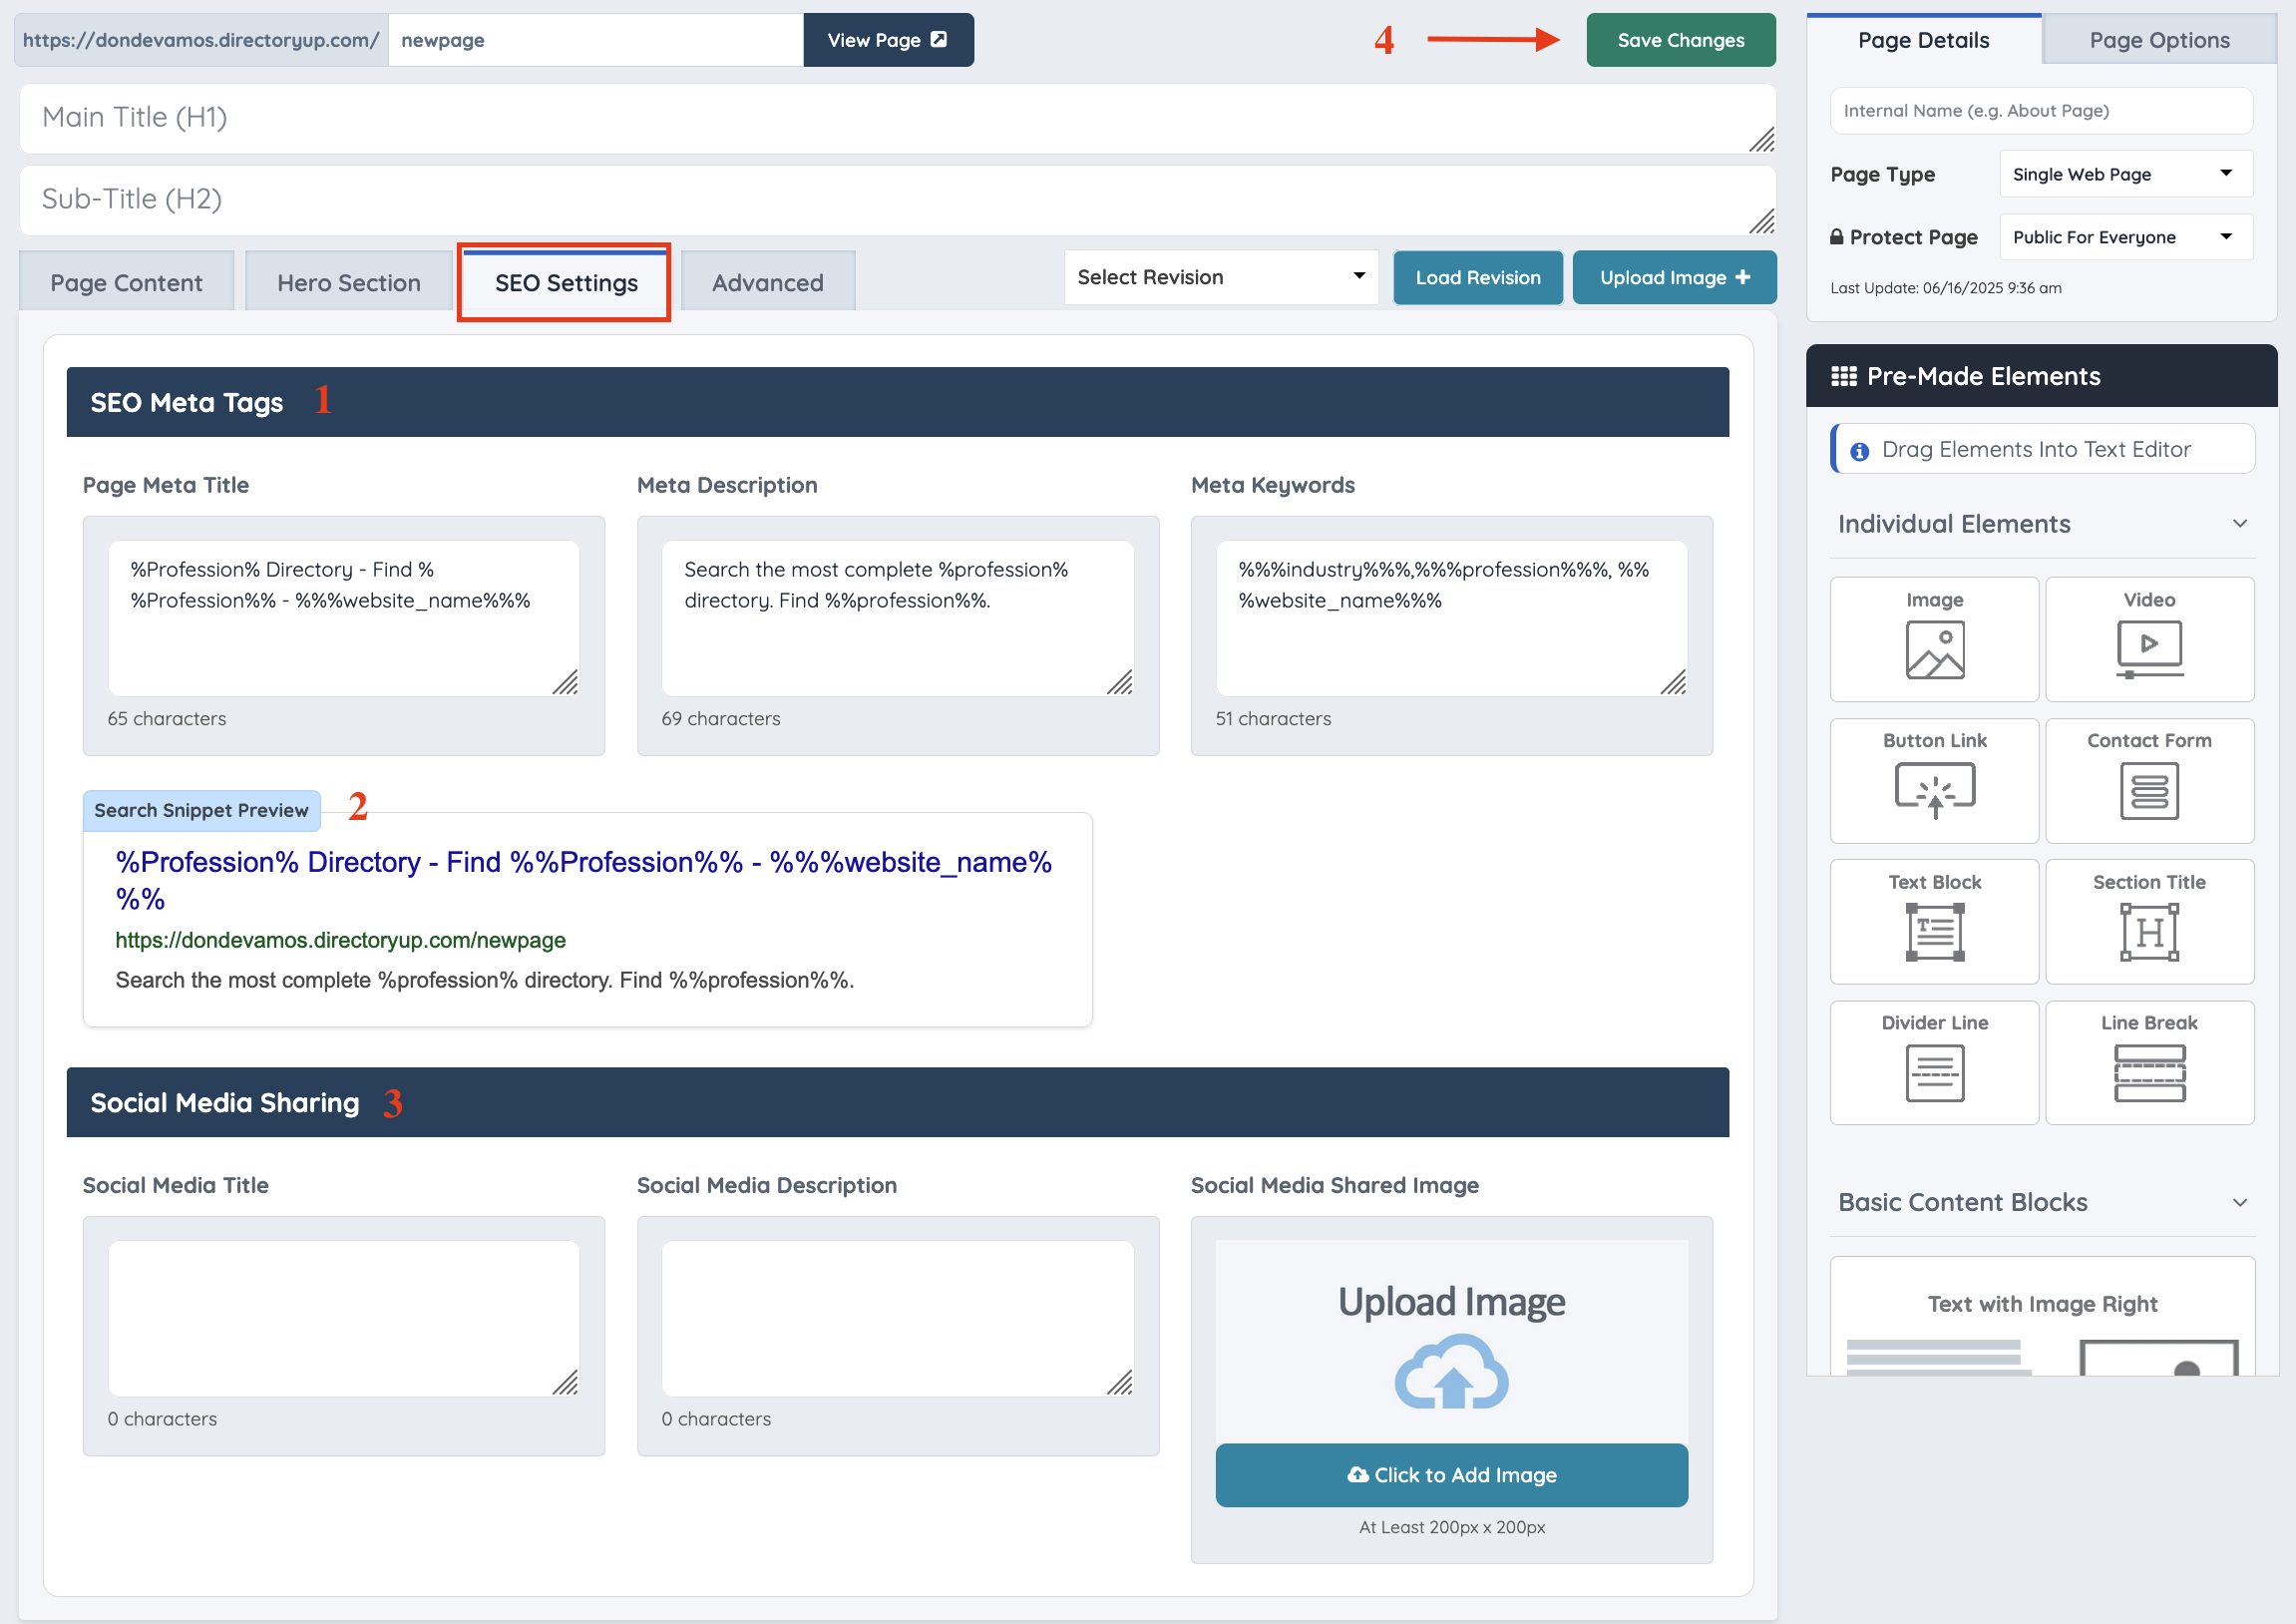Click the Section Title element icon

tap(2149, 932)
